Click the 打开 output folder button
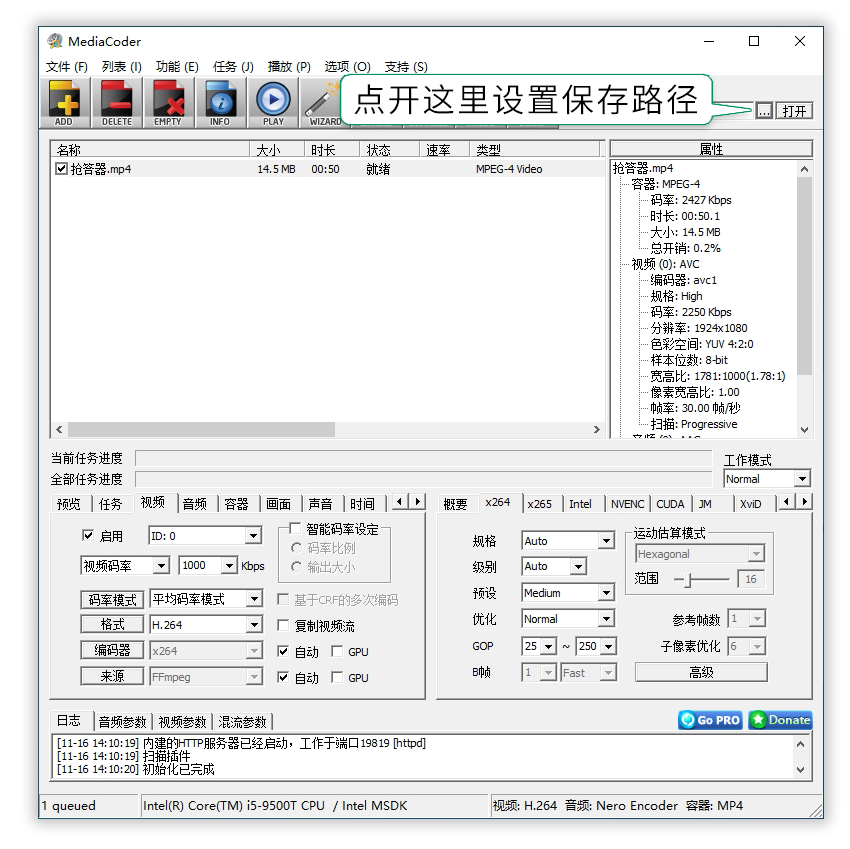The height and width of the screenshot is (849, 850). pos(794,111)
